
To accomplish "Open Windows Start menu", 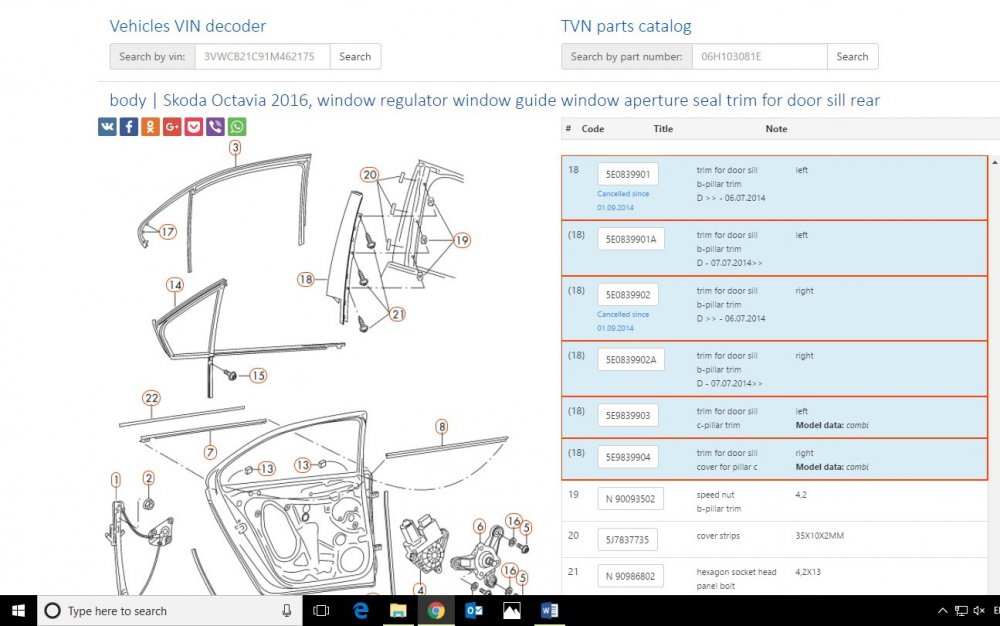I will [18, 611].
